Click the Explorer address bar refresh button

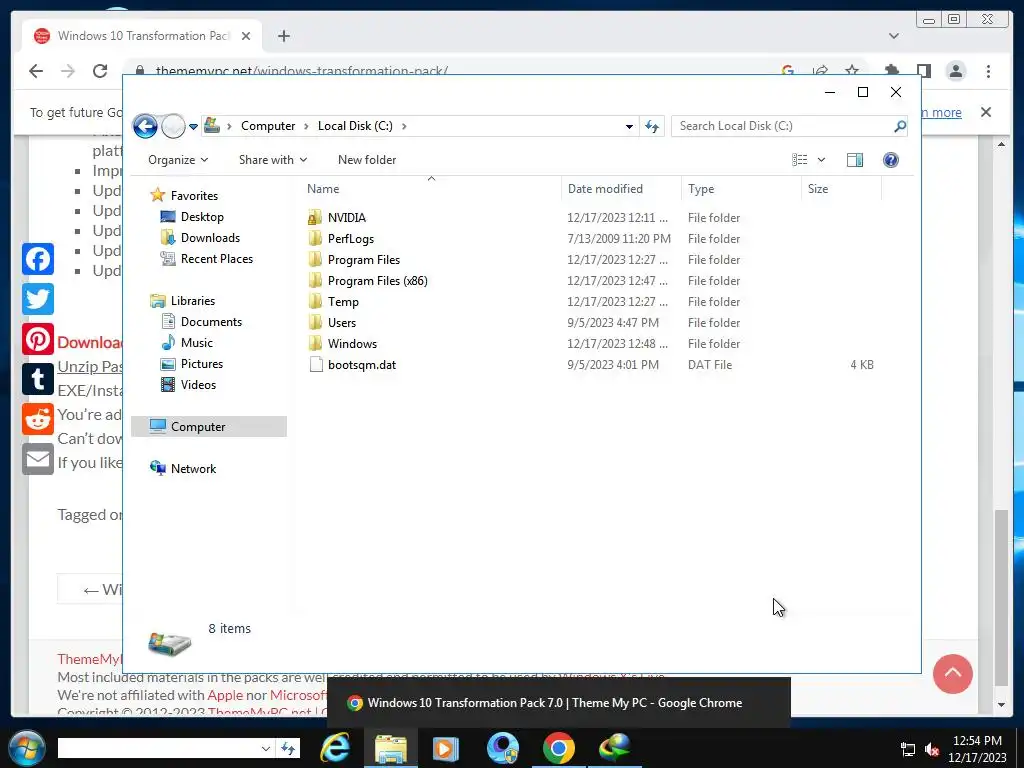(652, 126)
